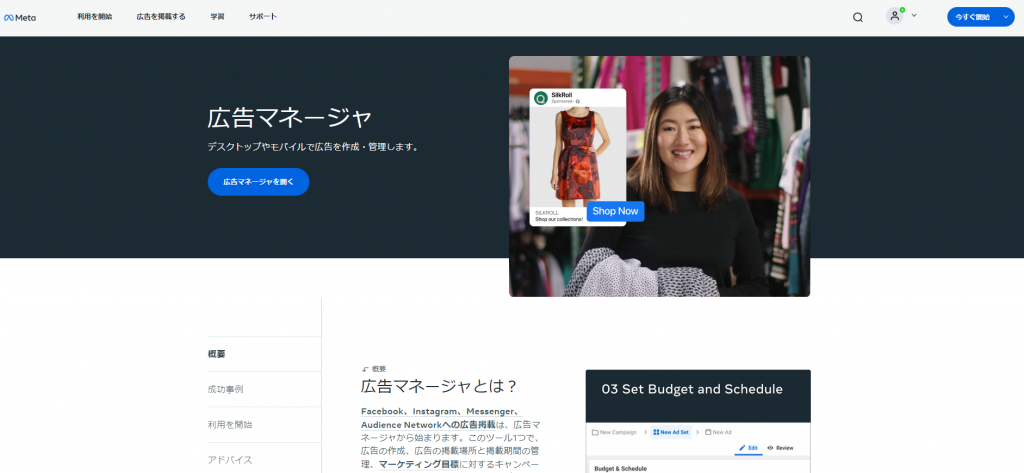1024x473 pixels.
Task: Click the 広告マネージャを開く button
Action: [259, 182]
